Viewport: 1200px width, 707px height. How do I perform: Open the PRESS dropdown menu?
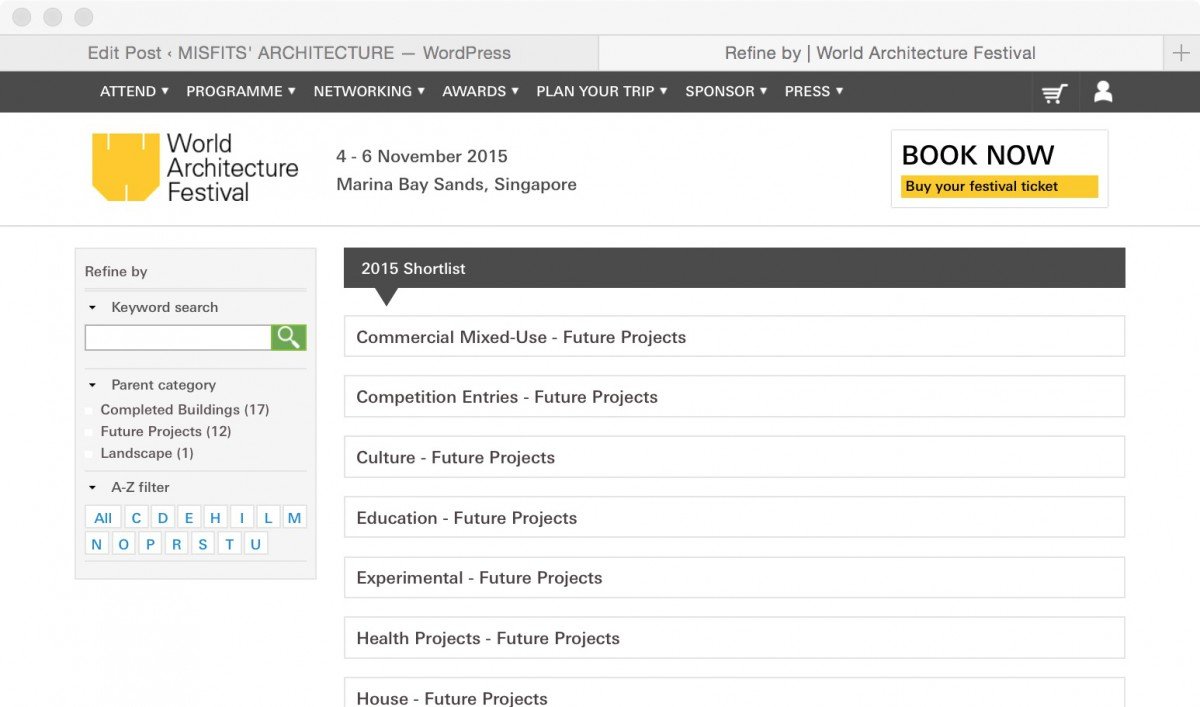coord(814,91)
